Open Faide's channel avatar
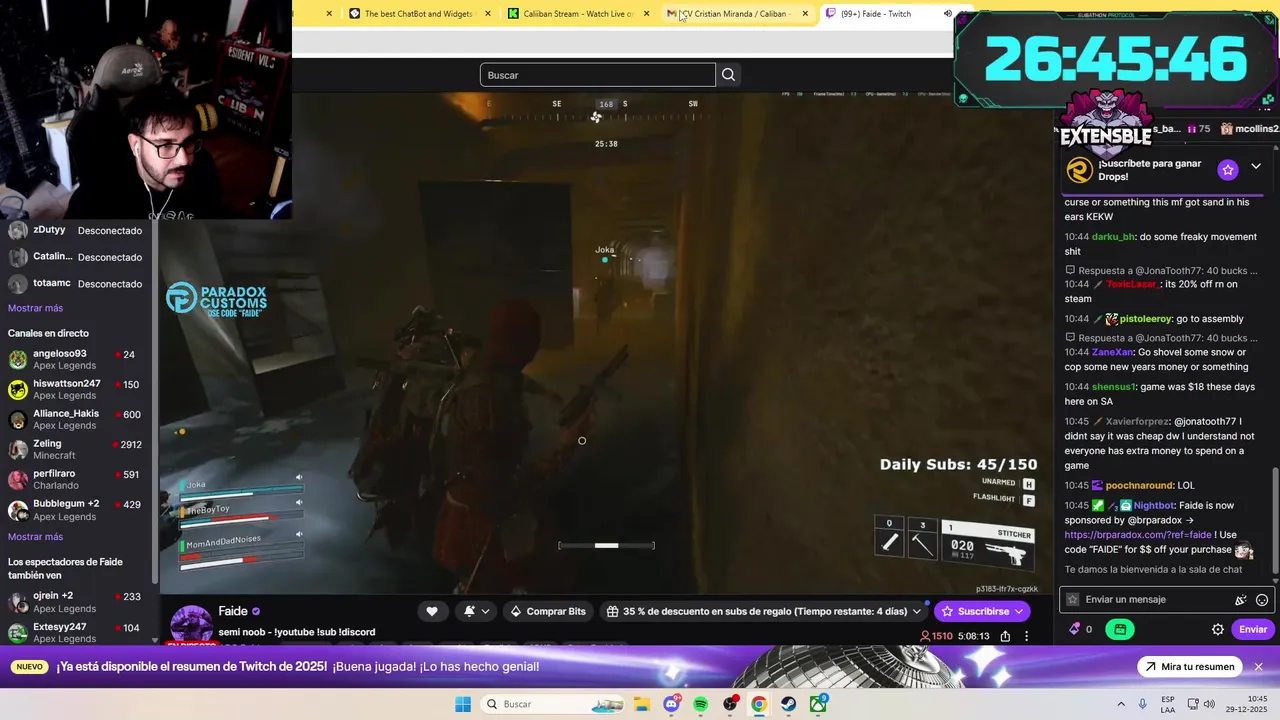The width and height of the screenshot is (1280, 720). [x=190, y=625]
